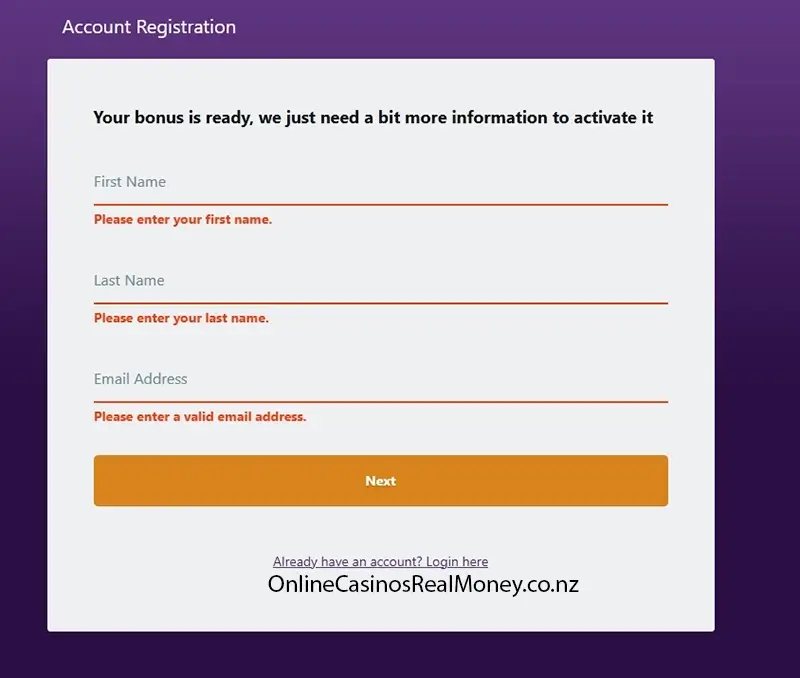The height and width of the screenshot is (678, 800).
Task: Select the bonus activation heading text
Action: (x=372, y=117)
